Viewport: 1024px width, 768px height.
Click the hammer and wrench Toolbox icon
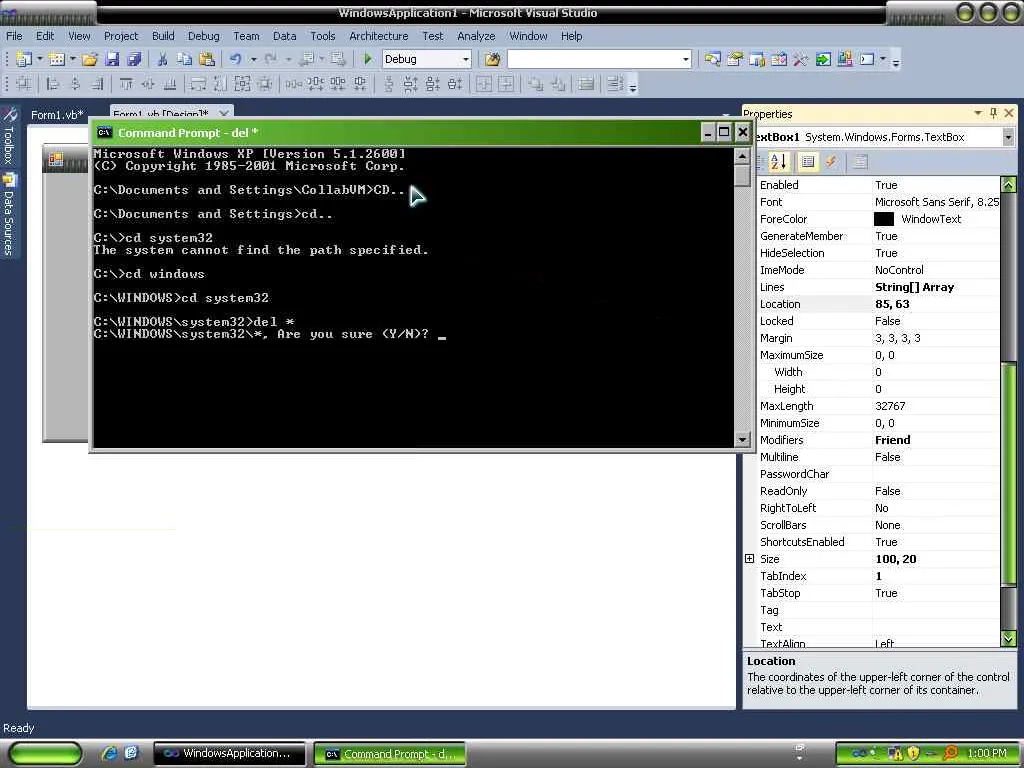(801, 59)
